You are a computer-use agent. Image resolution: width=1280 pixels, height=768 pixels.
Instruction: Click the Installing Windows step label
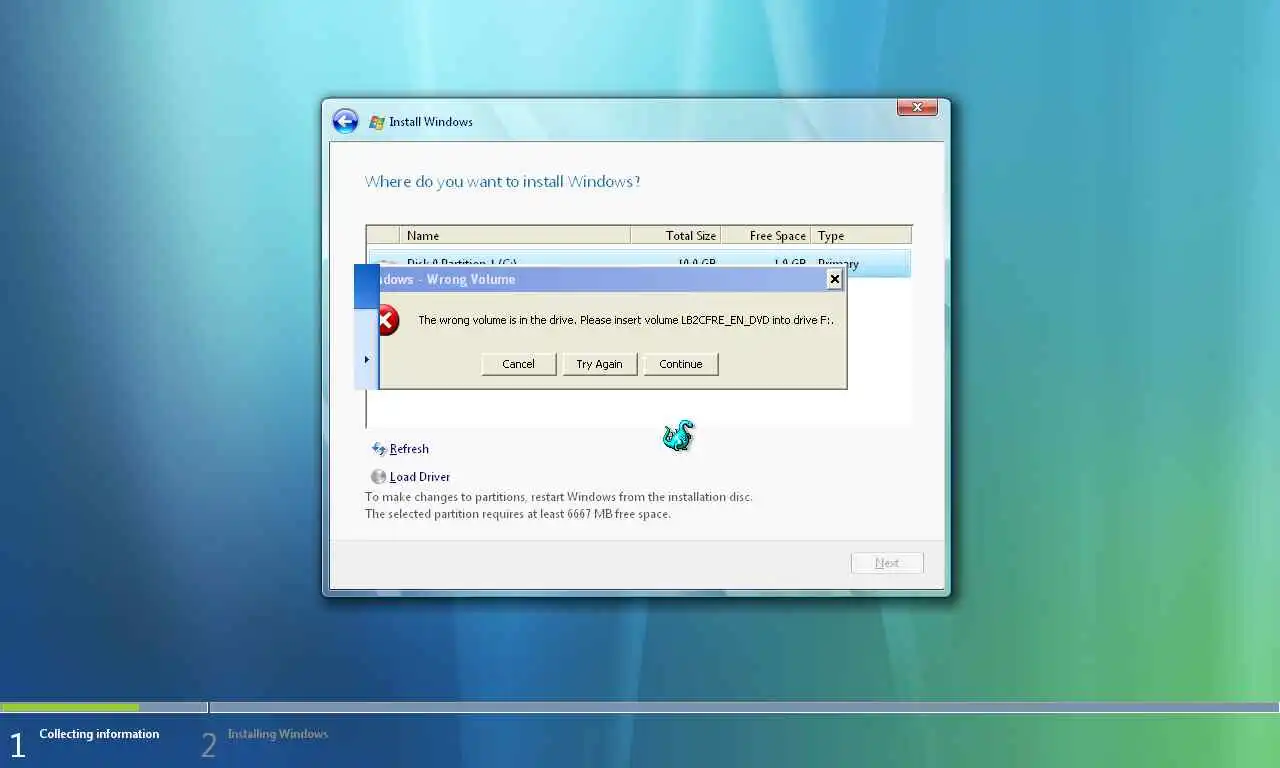[x=277, y=734]
